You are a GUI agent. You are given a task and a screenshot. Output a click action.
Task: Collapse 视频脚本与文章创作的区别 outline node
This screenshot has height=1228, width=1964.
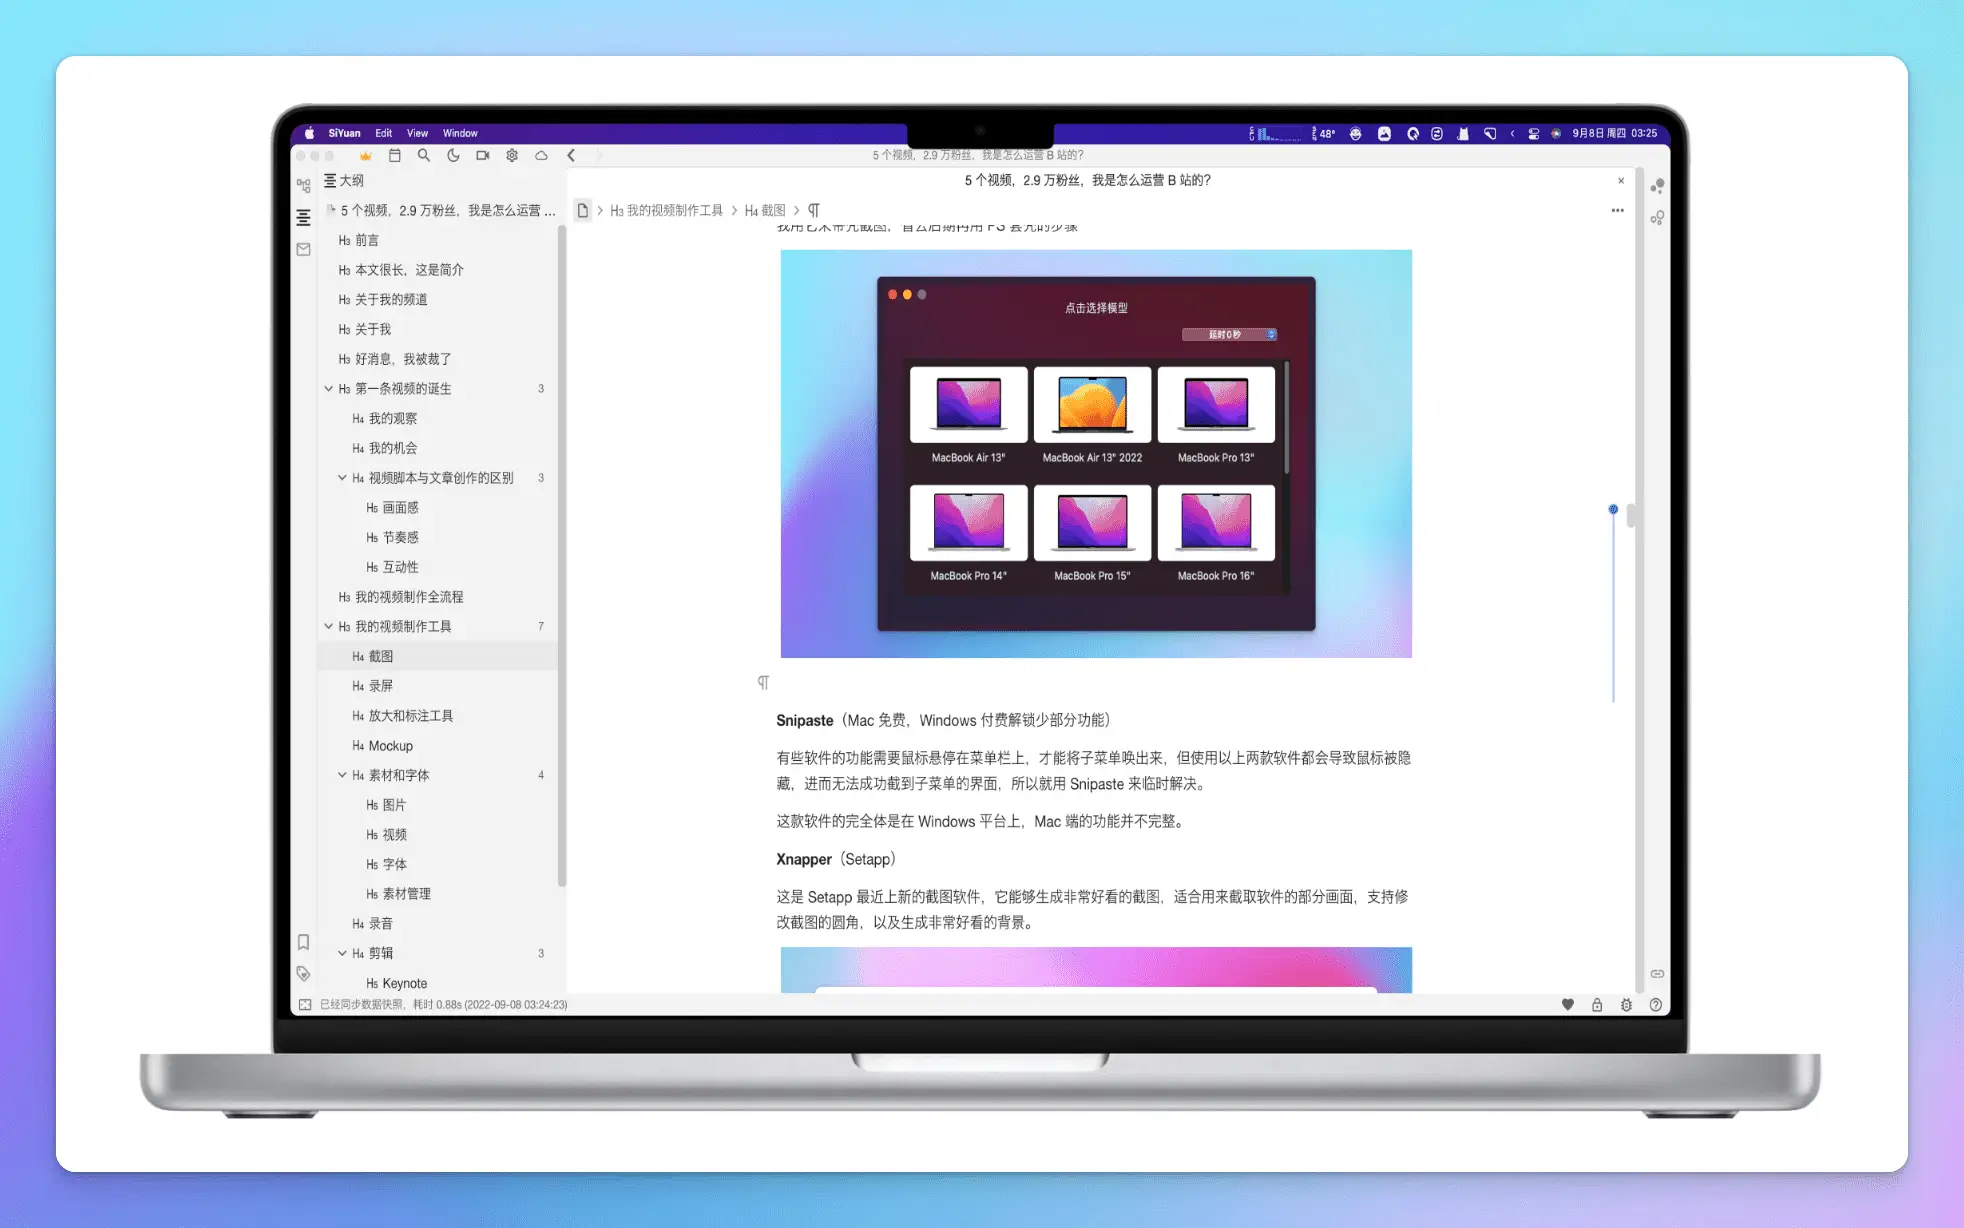point(342,478)
